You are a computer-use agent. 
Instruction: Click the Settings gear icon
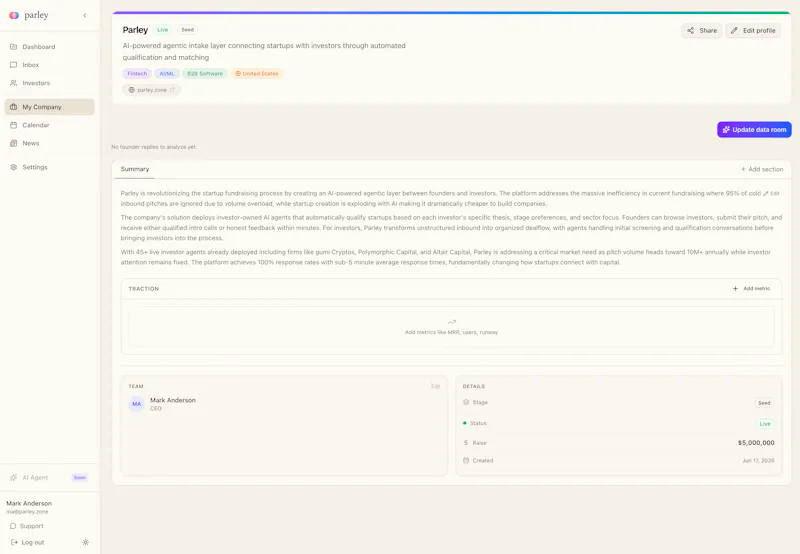click(14, 167)
